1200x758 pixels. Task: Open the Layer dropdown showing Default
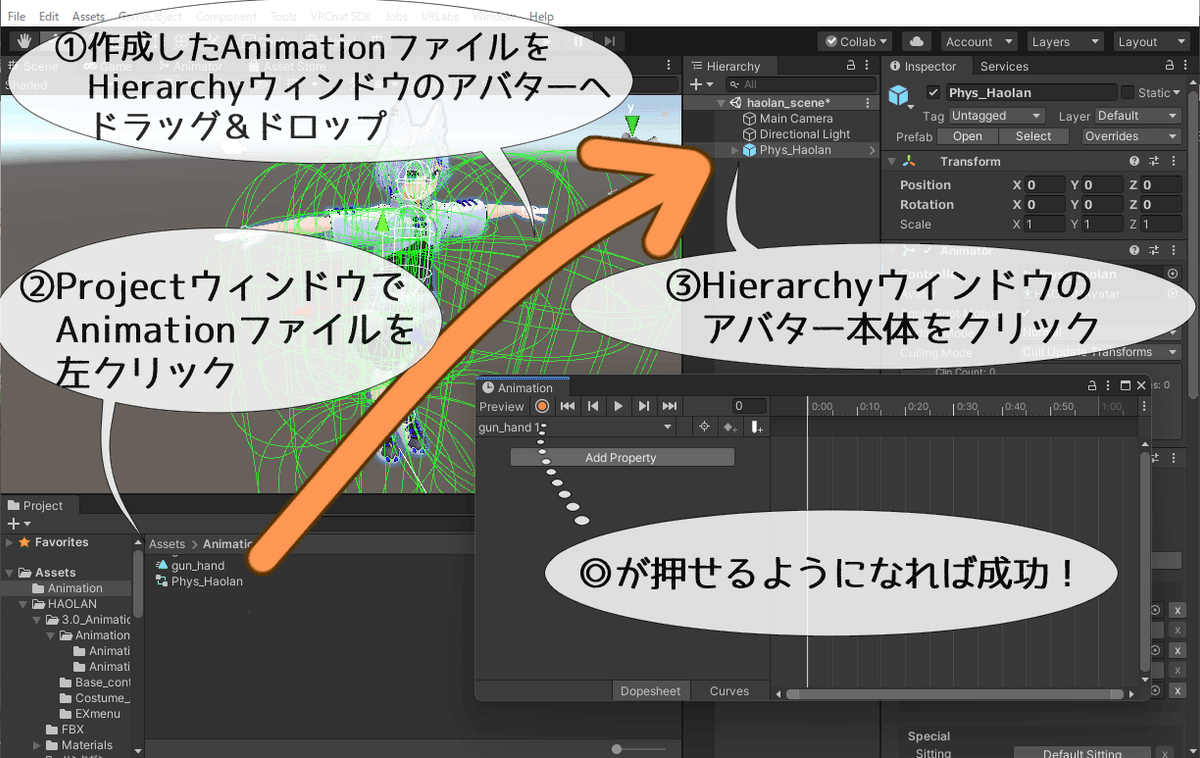[x=1138, y=116]
